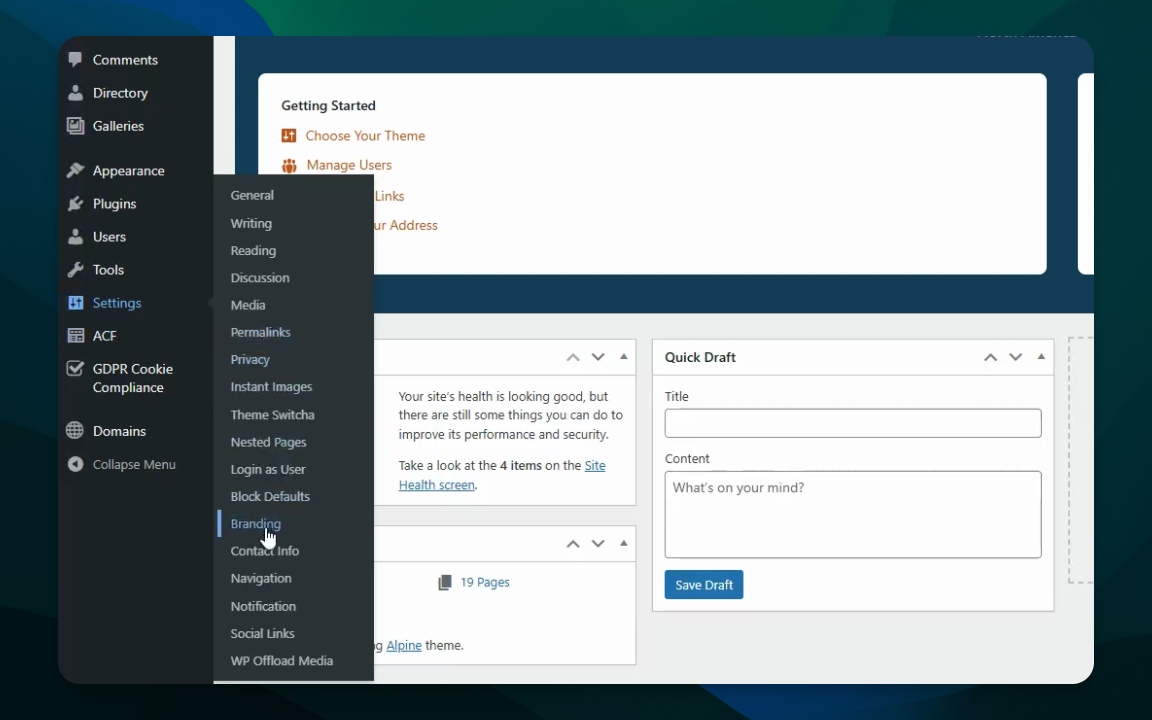Open Discussion settings
This screenshot has height=720, width=1152.
260,278
